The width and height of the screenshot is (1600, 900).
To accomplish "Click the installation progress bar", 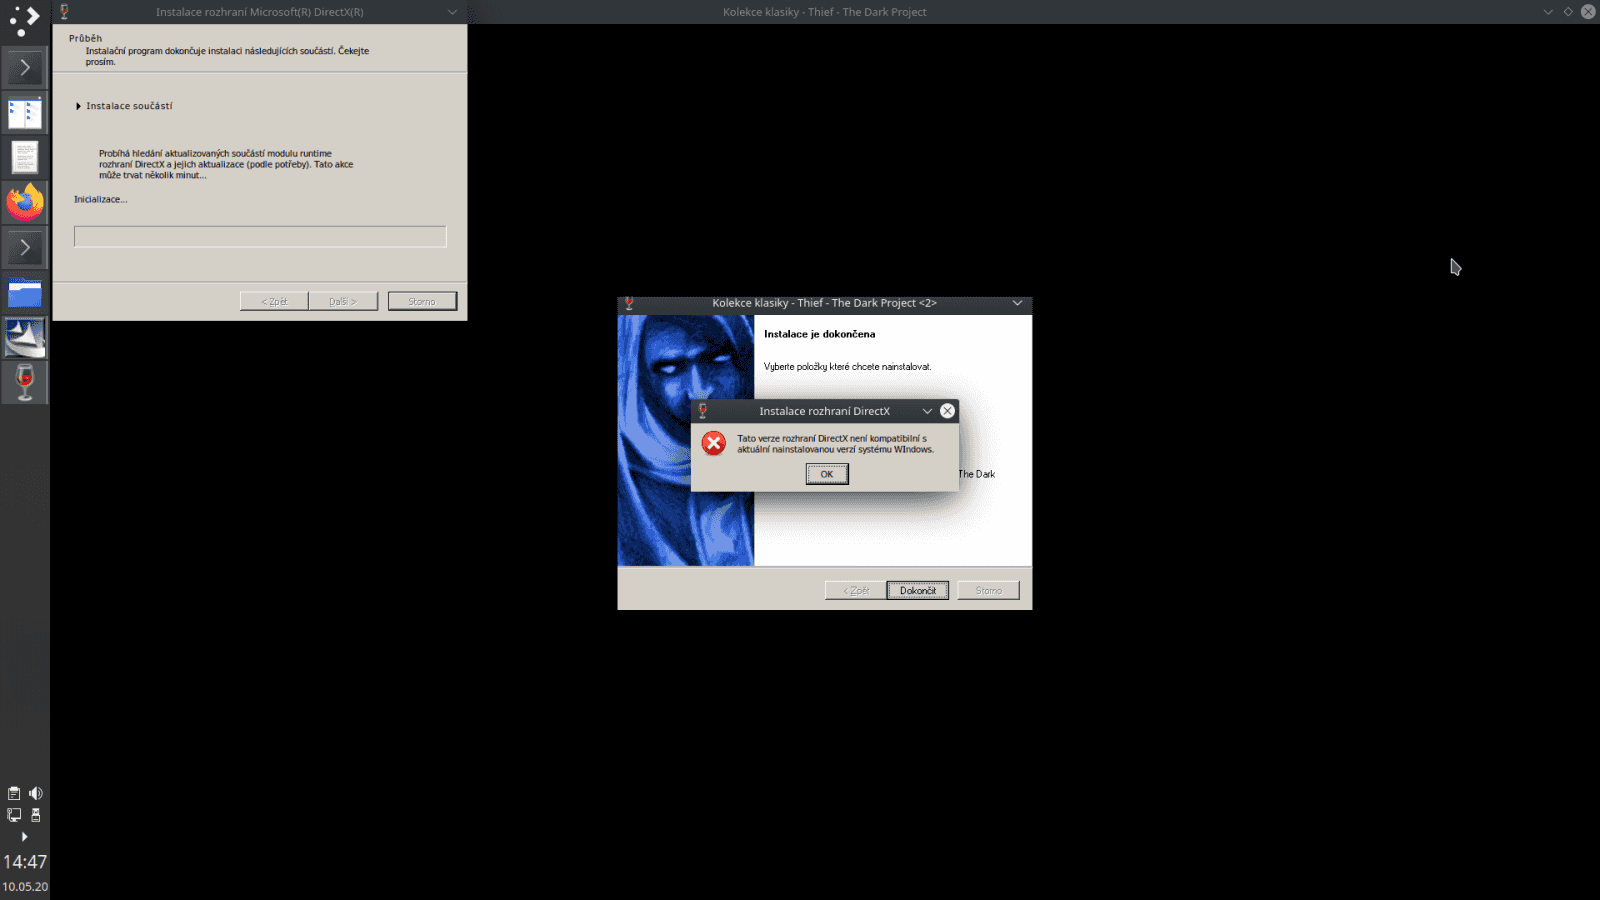I will tap(259, 236).
